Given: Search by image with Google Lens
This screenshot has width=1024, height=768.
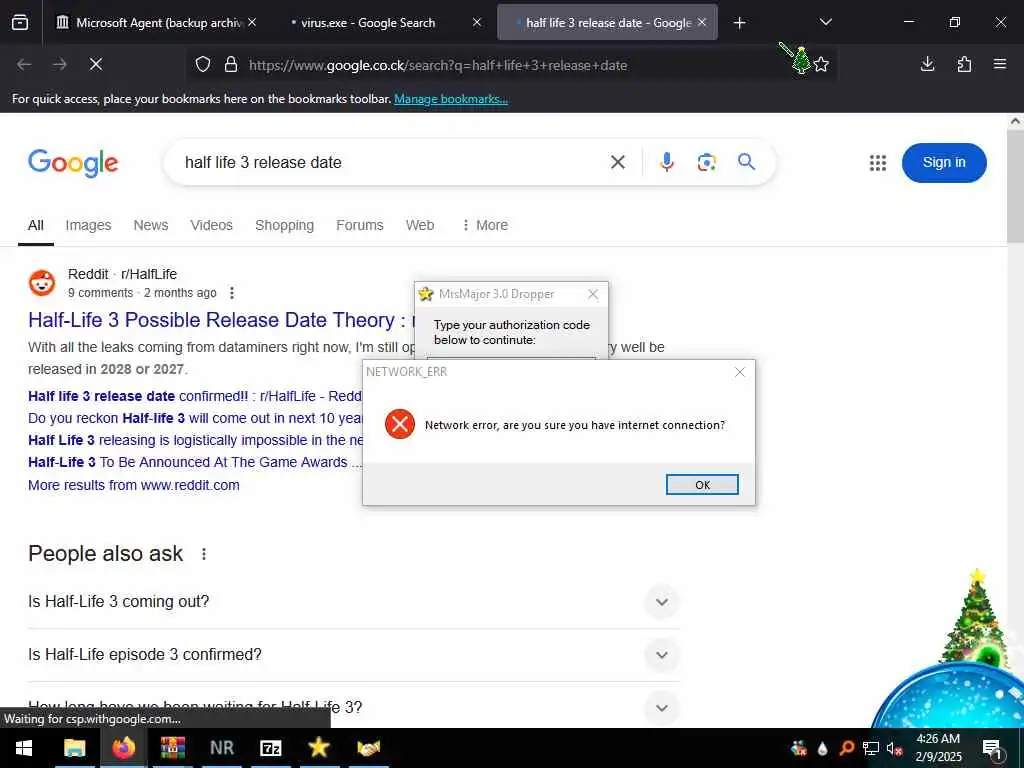Looking at the screenshot, I should coord(707,162).
